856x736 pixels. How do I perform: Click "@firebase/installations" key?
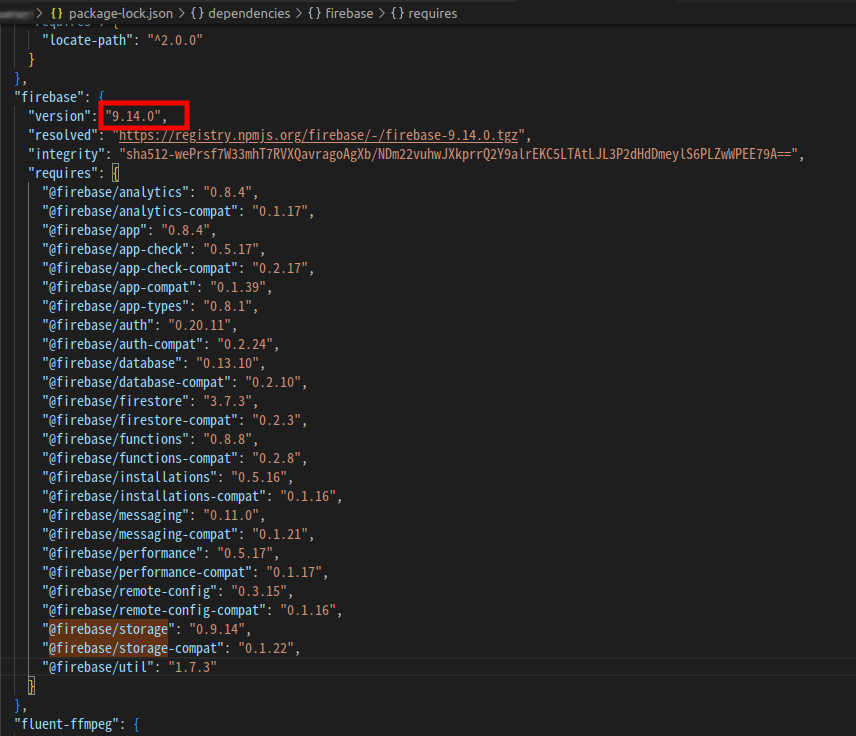[129, 477]
